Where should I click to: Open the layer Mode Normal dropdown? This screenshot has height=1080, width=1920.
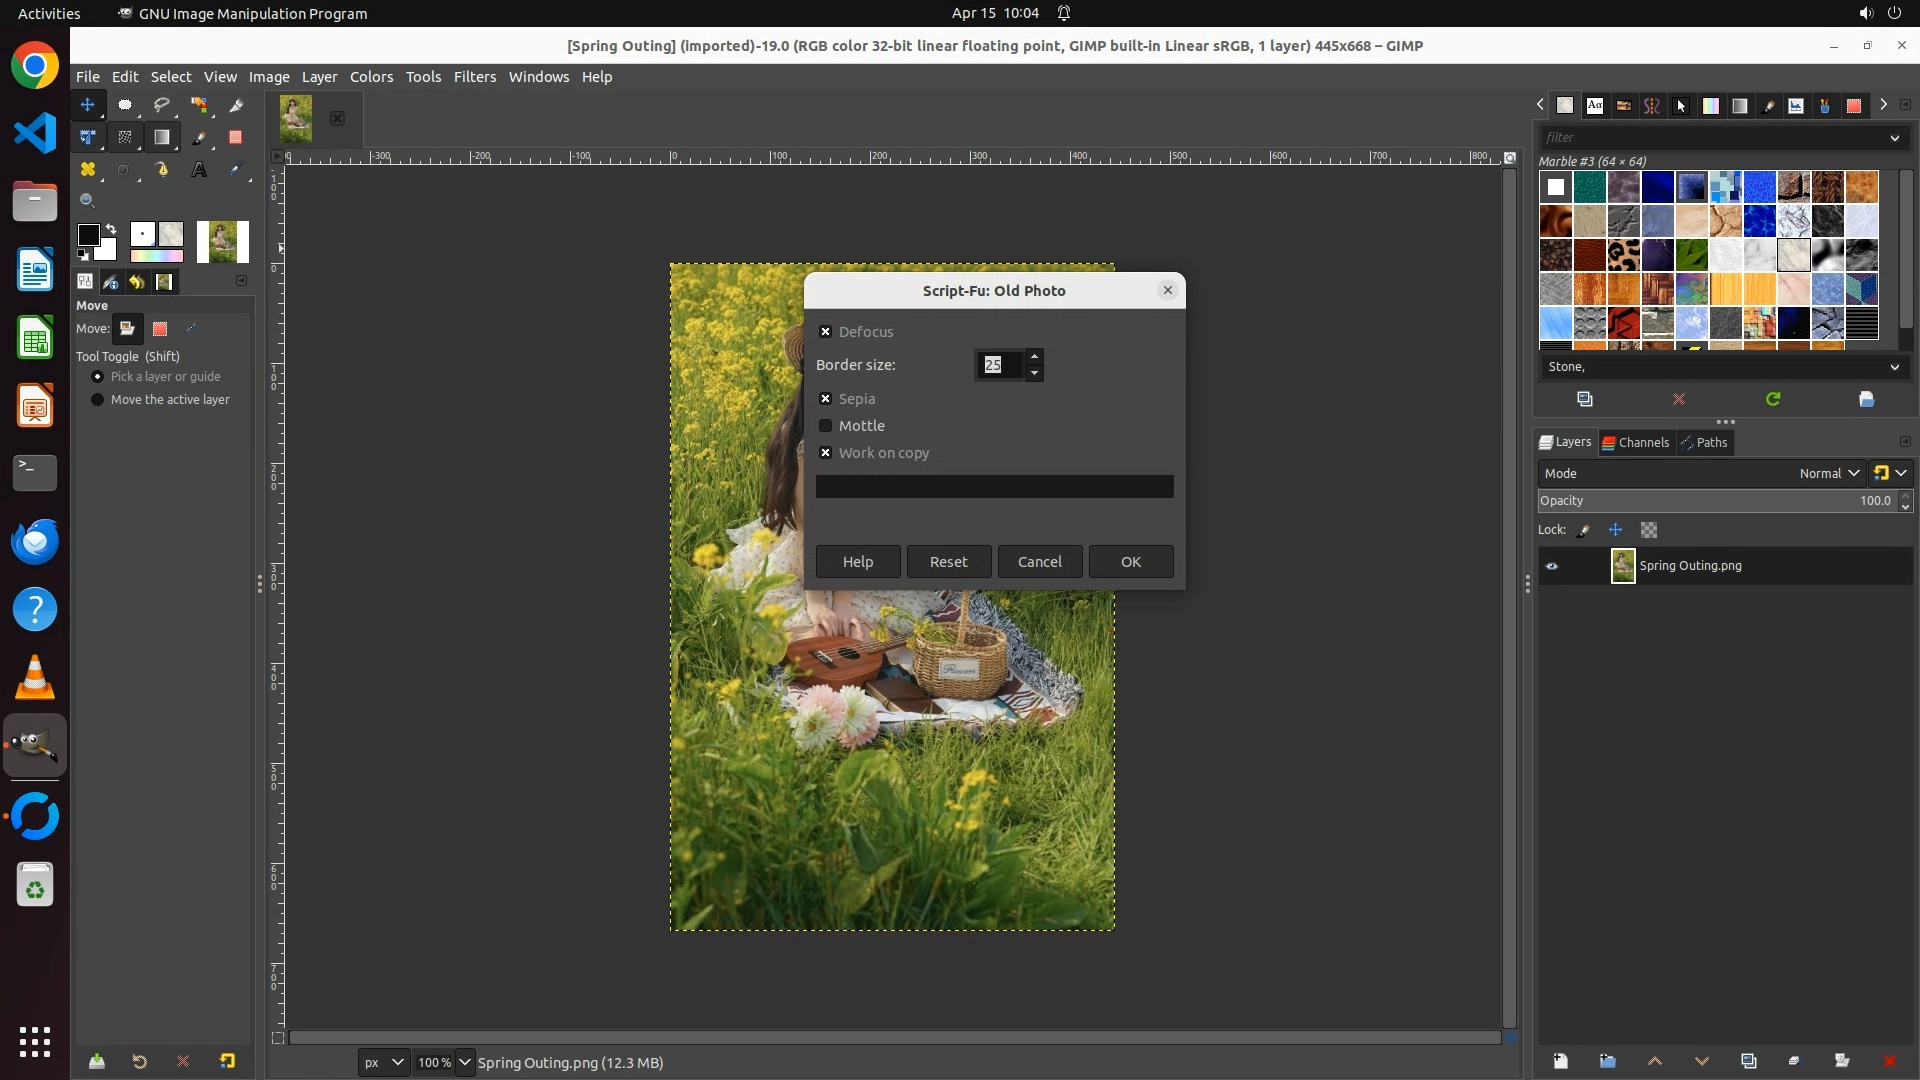[1828, 474]
